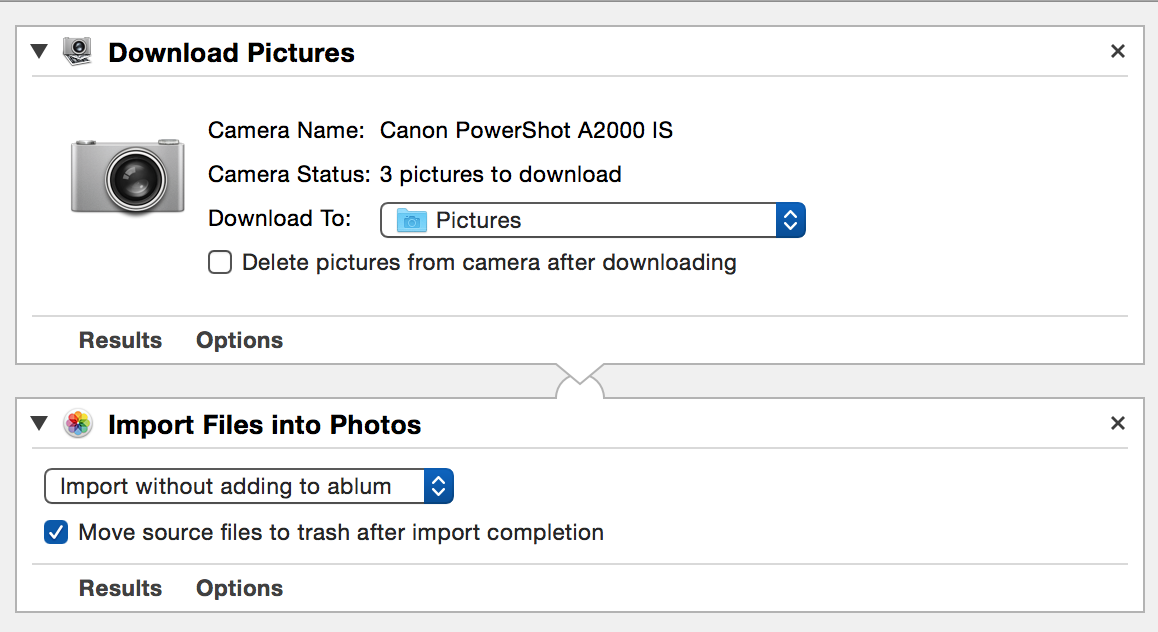1158x632 pixels.
Task: Click the Import Files into Photos title
Action: tap(264, 425)
